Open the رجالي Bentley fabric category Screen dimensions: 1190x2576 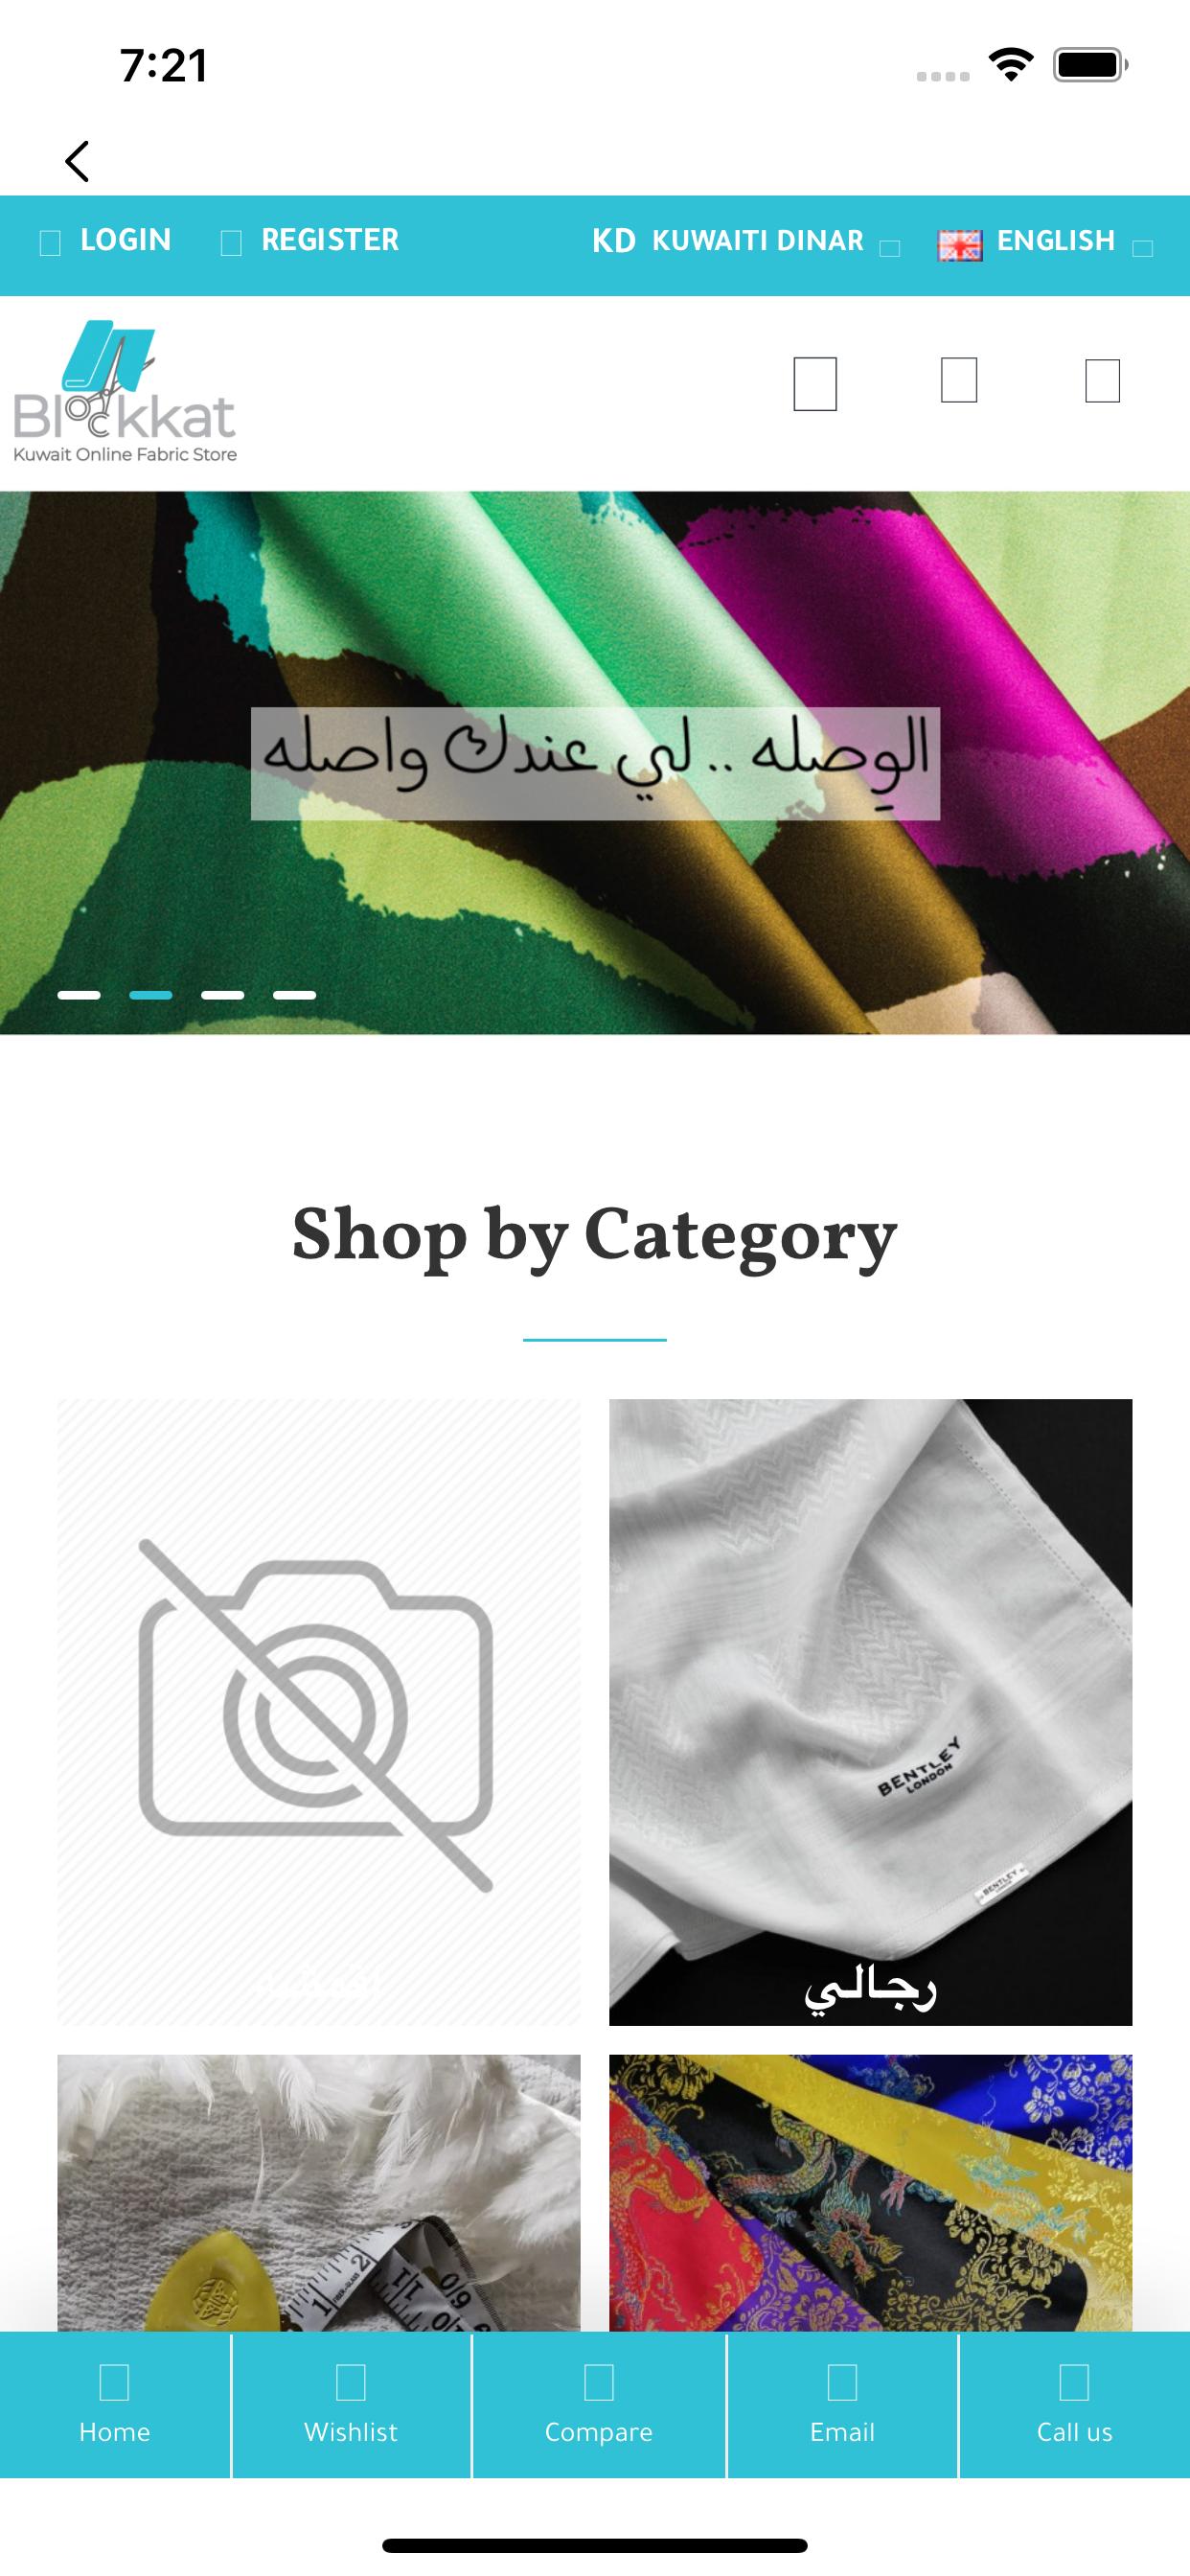870,1712
